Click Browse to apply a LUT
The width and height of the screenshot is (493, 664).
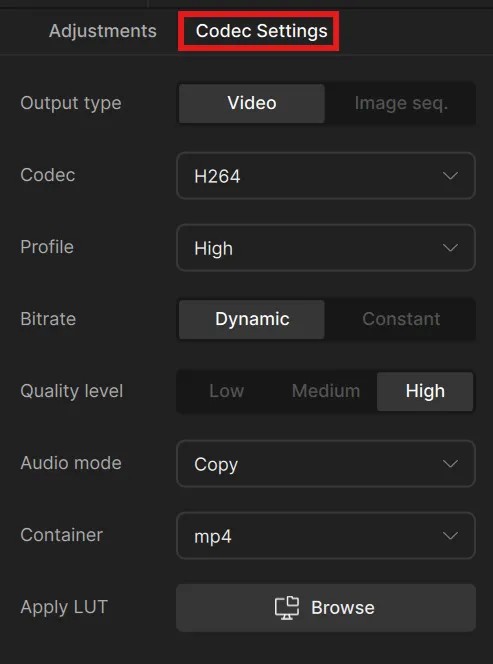[326, 608]
